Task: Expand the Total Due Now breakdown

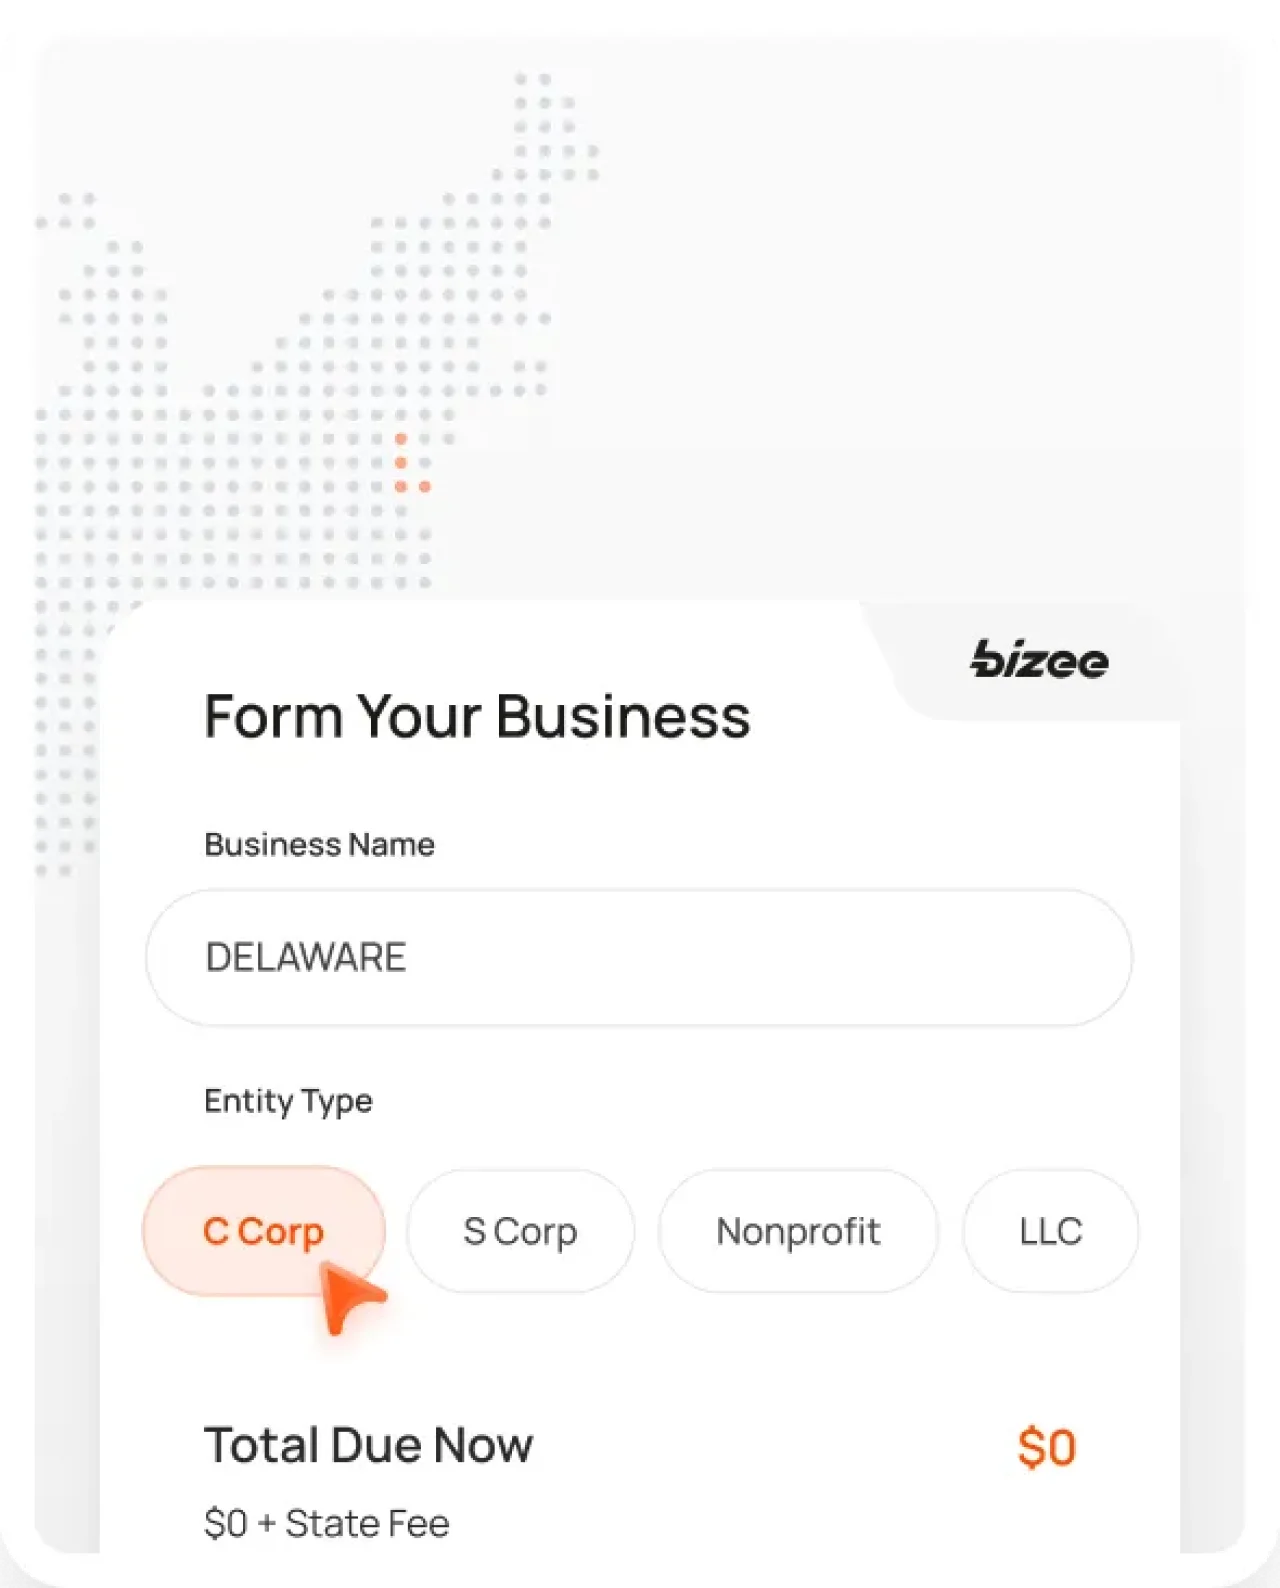Action: coord(369,1444)
